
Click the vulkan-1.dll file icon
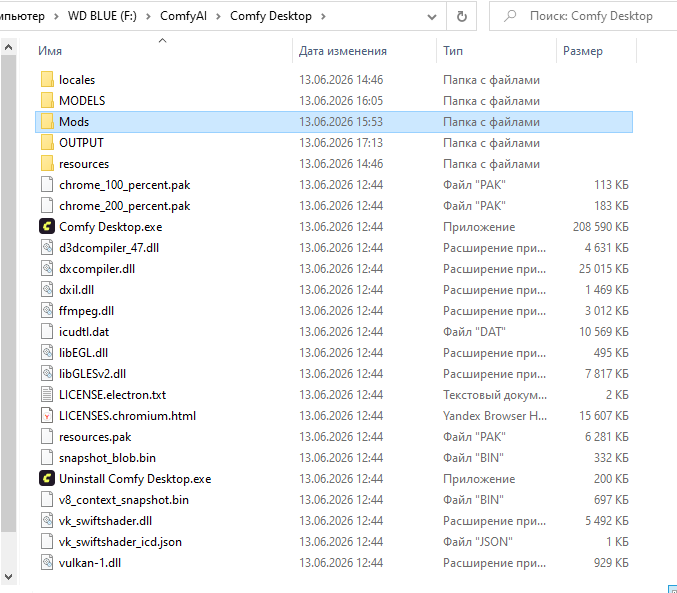click(47, 562)
